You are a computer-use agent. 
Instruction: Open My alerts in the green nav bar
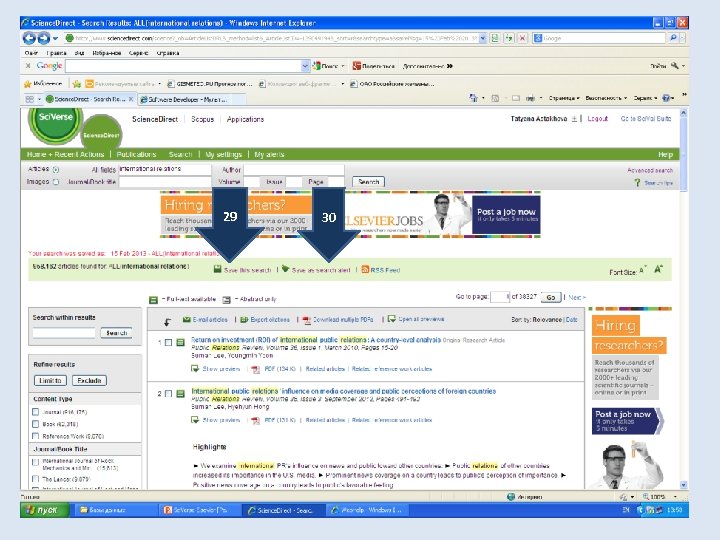(269, 154)
